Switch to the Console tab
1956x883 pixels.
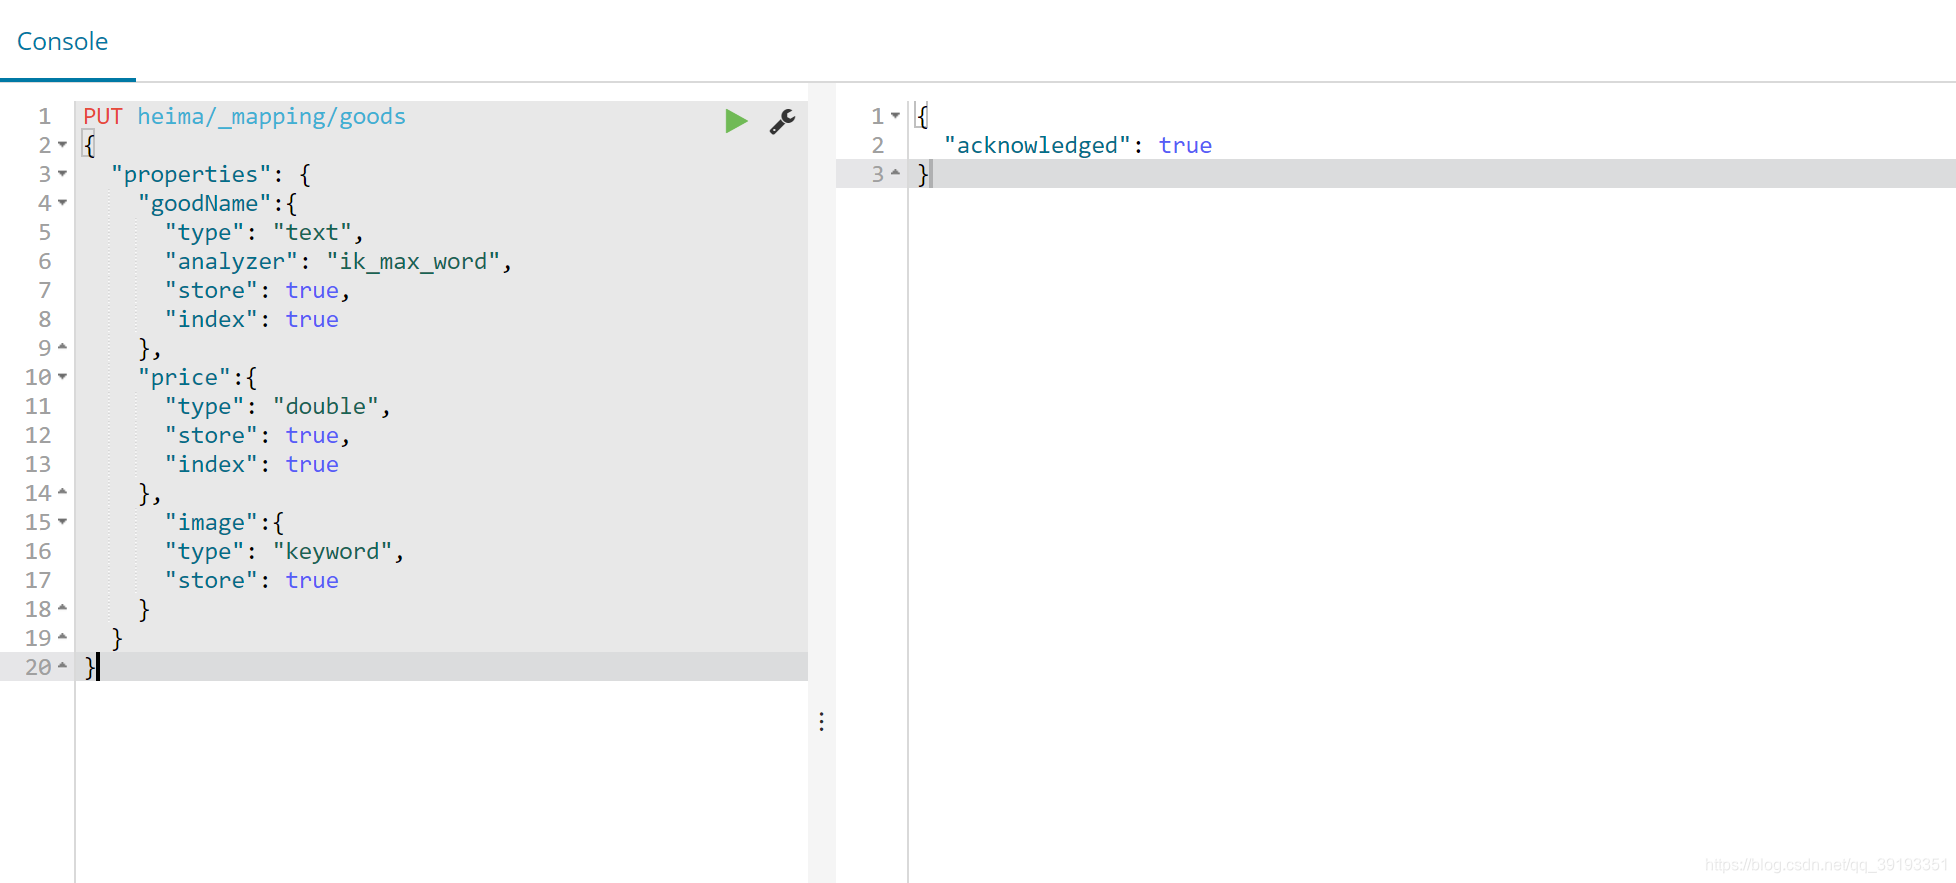click(63, 41)
